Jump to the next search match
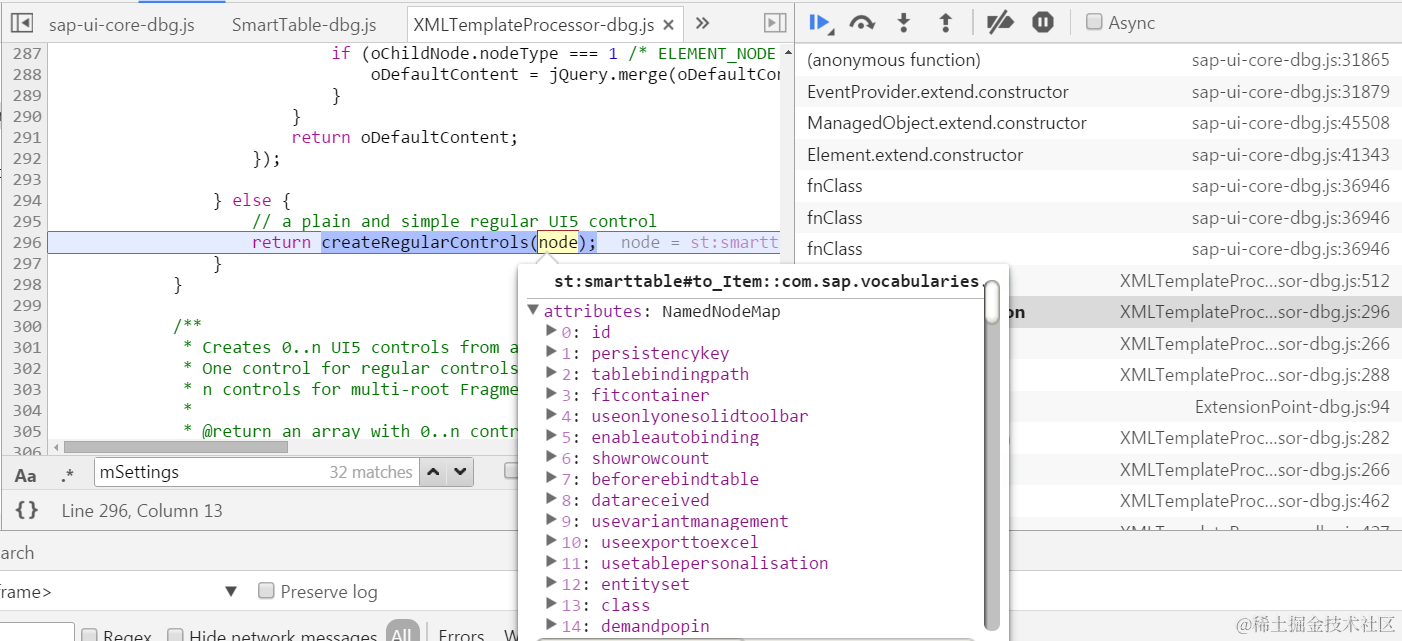1402x641 pixels. pyautogui.click(x=460, y=472)
